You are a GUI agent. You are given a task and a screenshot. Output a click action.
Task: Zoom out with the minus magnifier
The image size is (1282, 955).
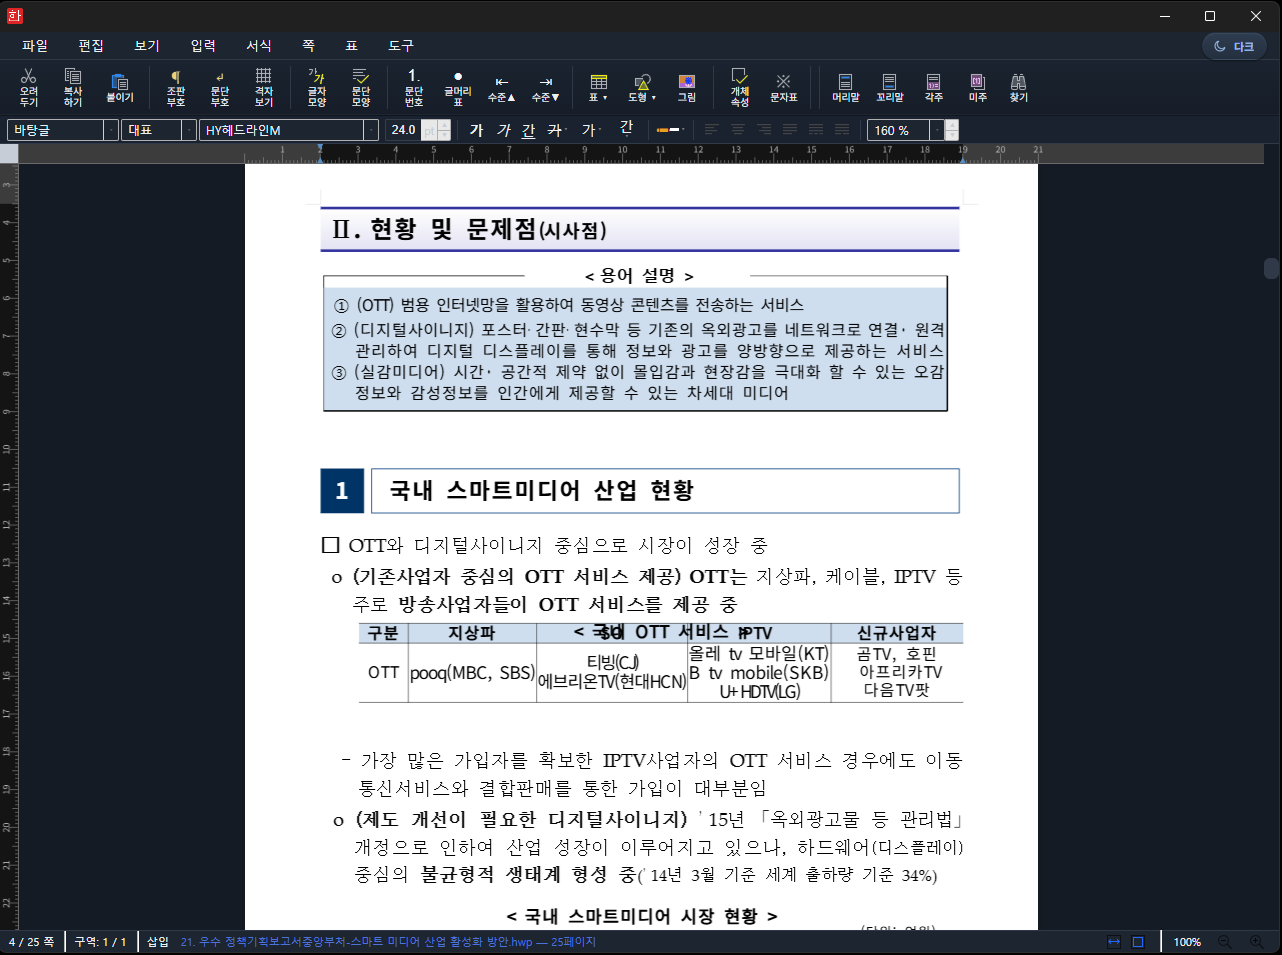[x=1223, y=942]
